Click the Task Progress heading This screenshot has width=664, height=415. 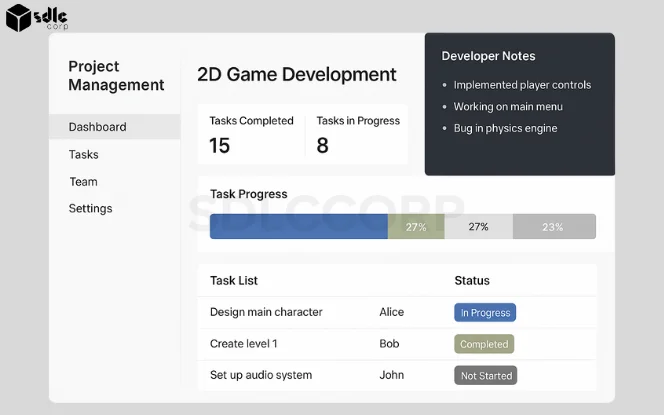pos(249,194)
